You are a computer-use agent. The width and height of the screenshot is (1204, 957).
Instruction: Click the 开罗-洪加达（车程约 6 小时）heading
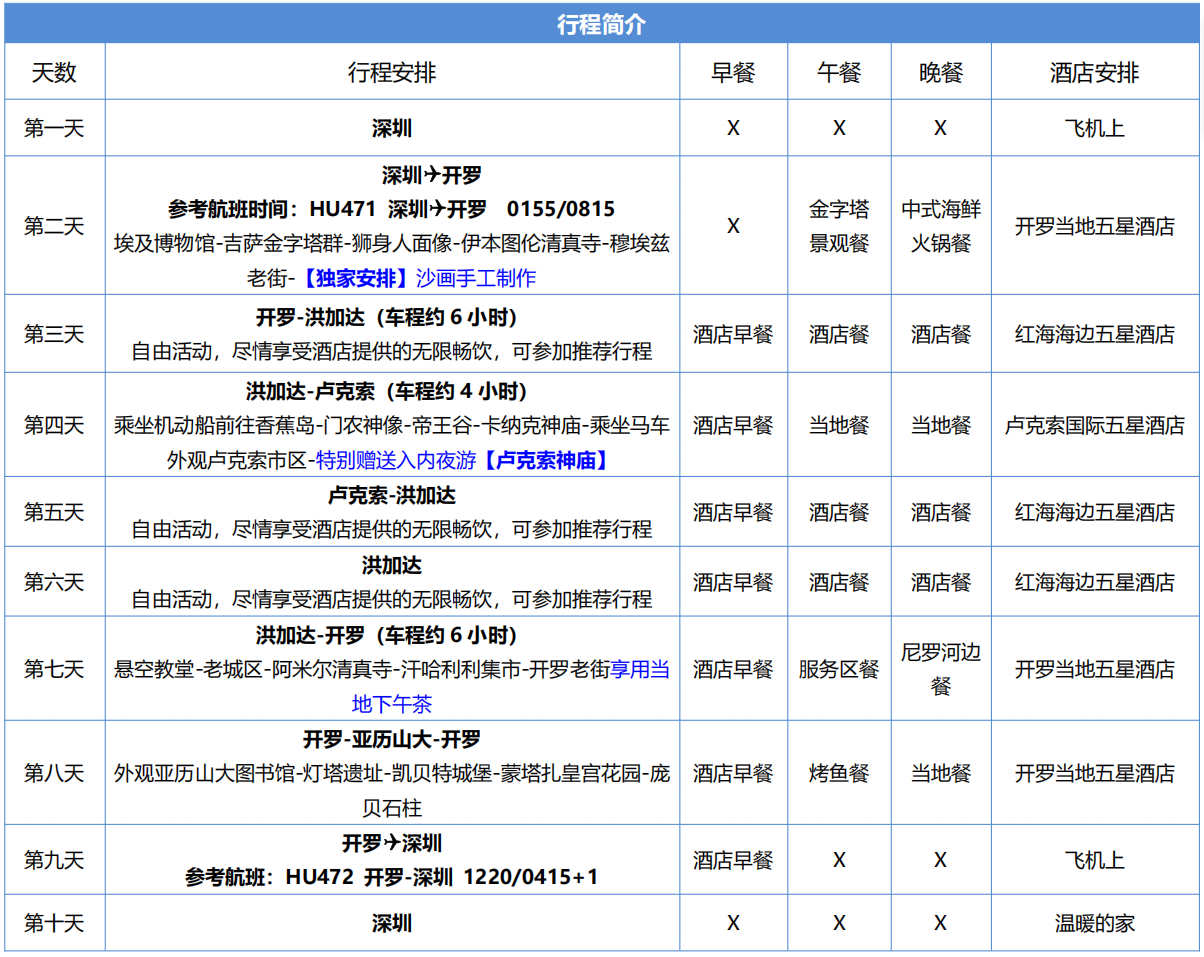click(x=392, y=318)
